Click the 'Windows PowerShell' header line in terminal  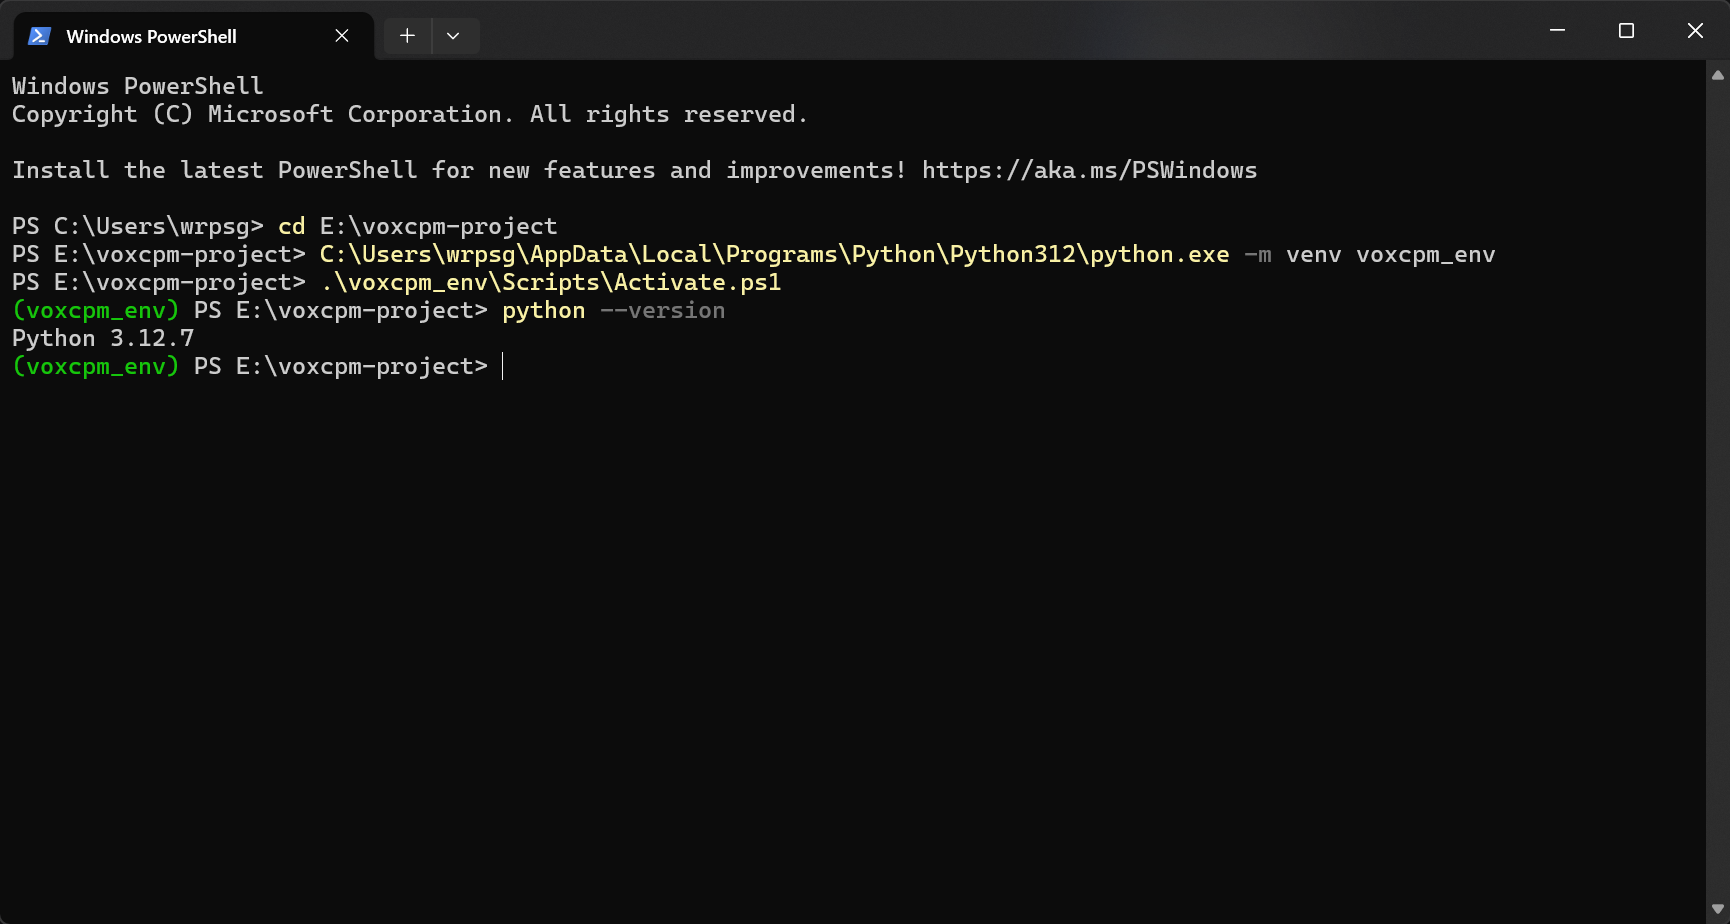pos(138,87)
